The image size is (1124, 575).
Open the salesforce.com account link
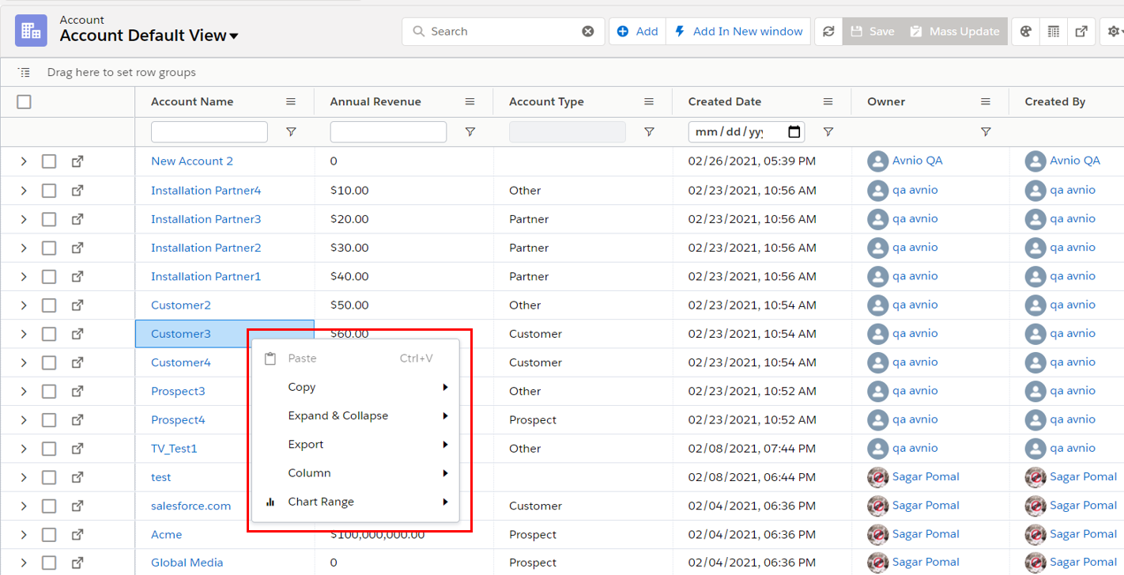click(191, 506)
